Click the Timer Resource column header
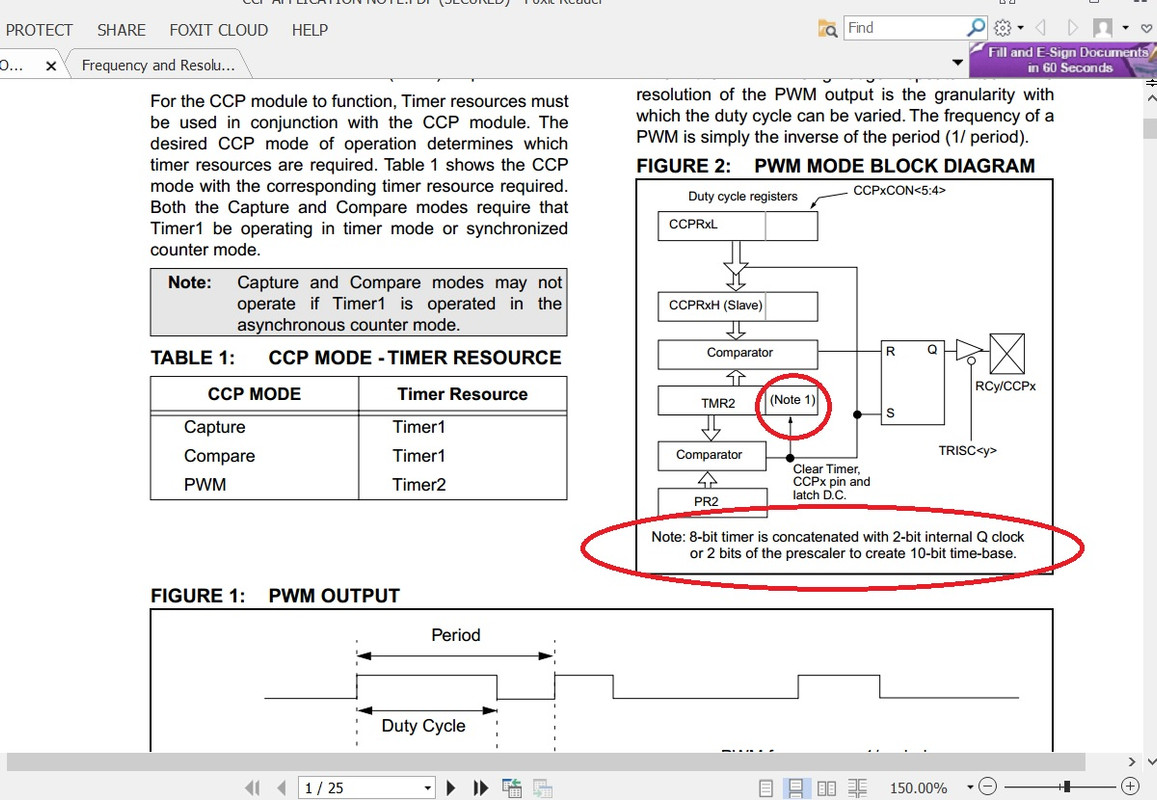1157x800 pixels. coord(463,394)
